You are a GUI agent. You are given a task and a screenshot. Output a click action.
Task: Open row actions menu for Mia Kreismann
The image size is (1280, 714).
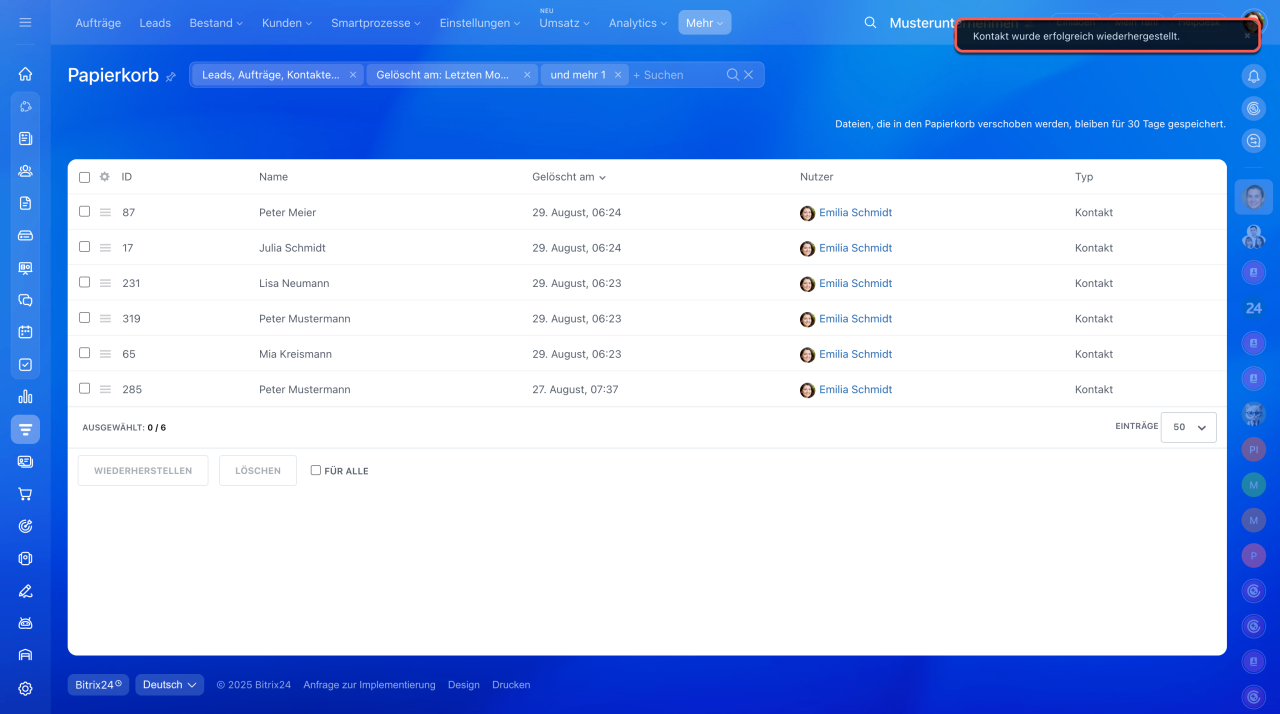coord(105,354)
